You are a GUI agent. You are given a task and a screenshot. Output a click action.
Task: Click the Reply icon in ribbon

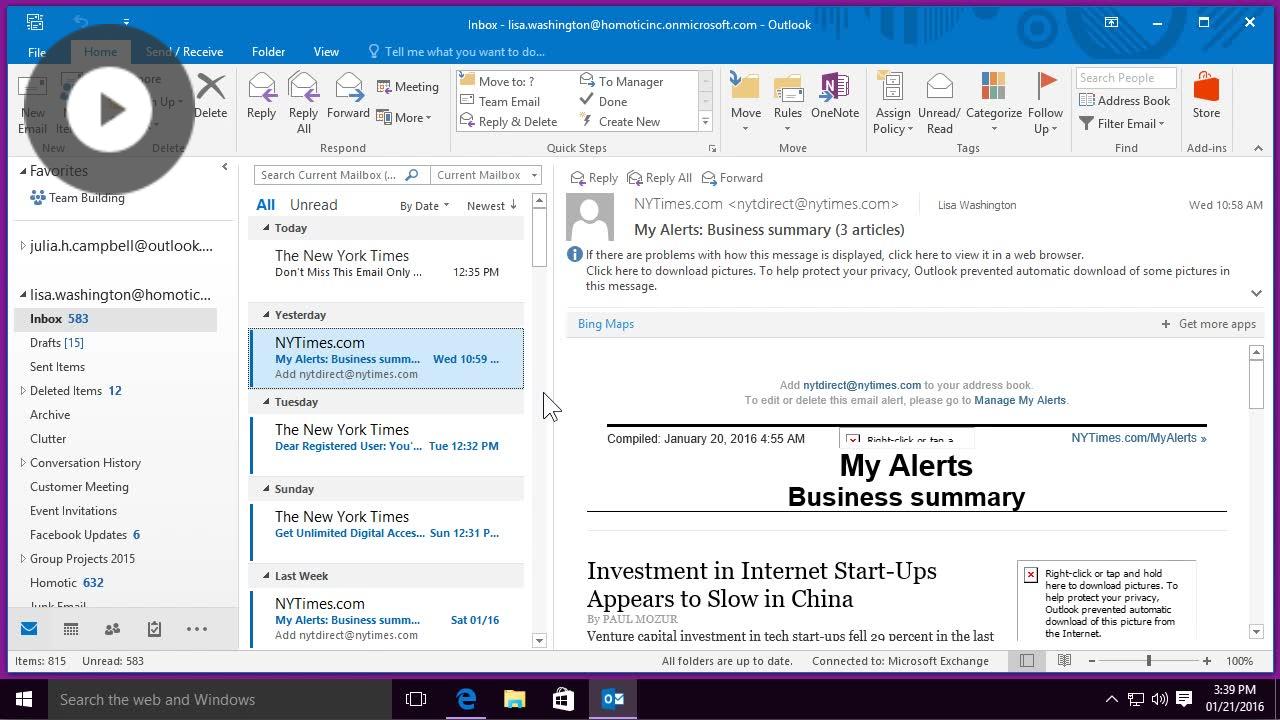click(261, 97)
